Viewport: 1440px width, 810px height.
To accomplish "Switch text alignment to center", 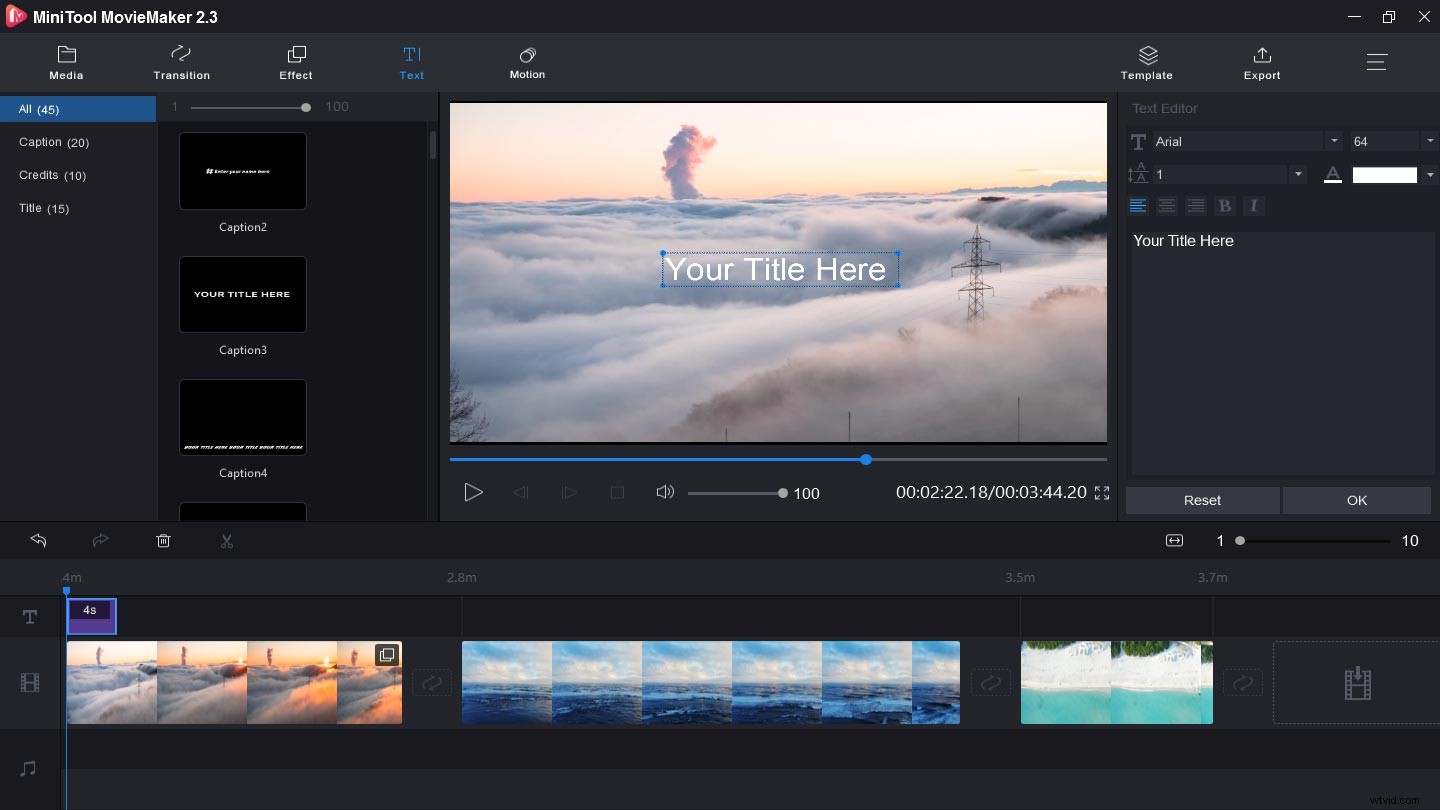I will coord(1167,205).
